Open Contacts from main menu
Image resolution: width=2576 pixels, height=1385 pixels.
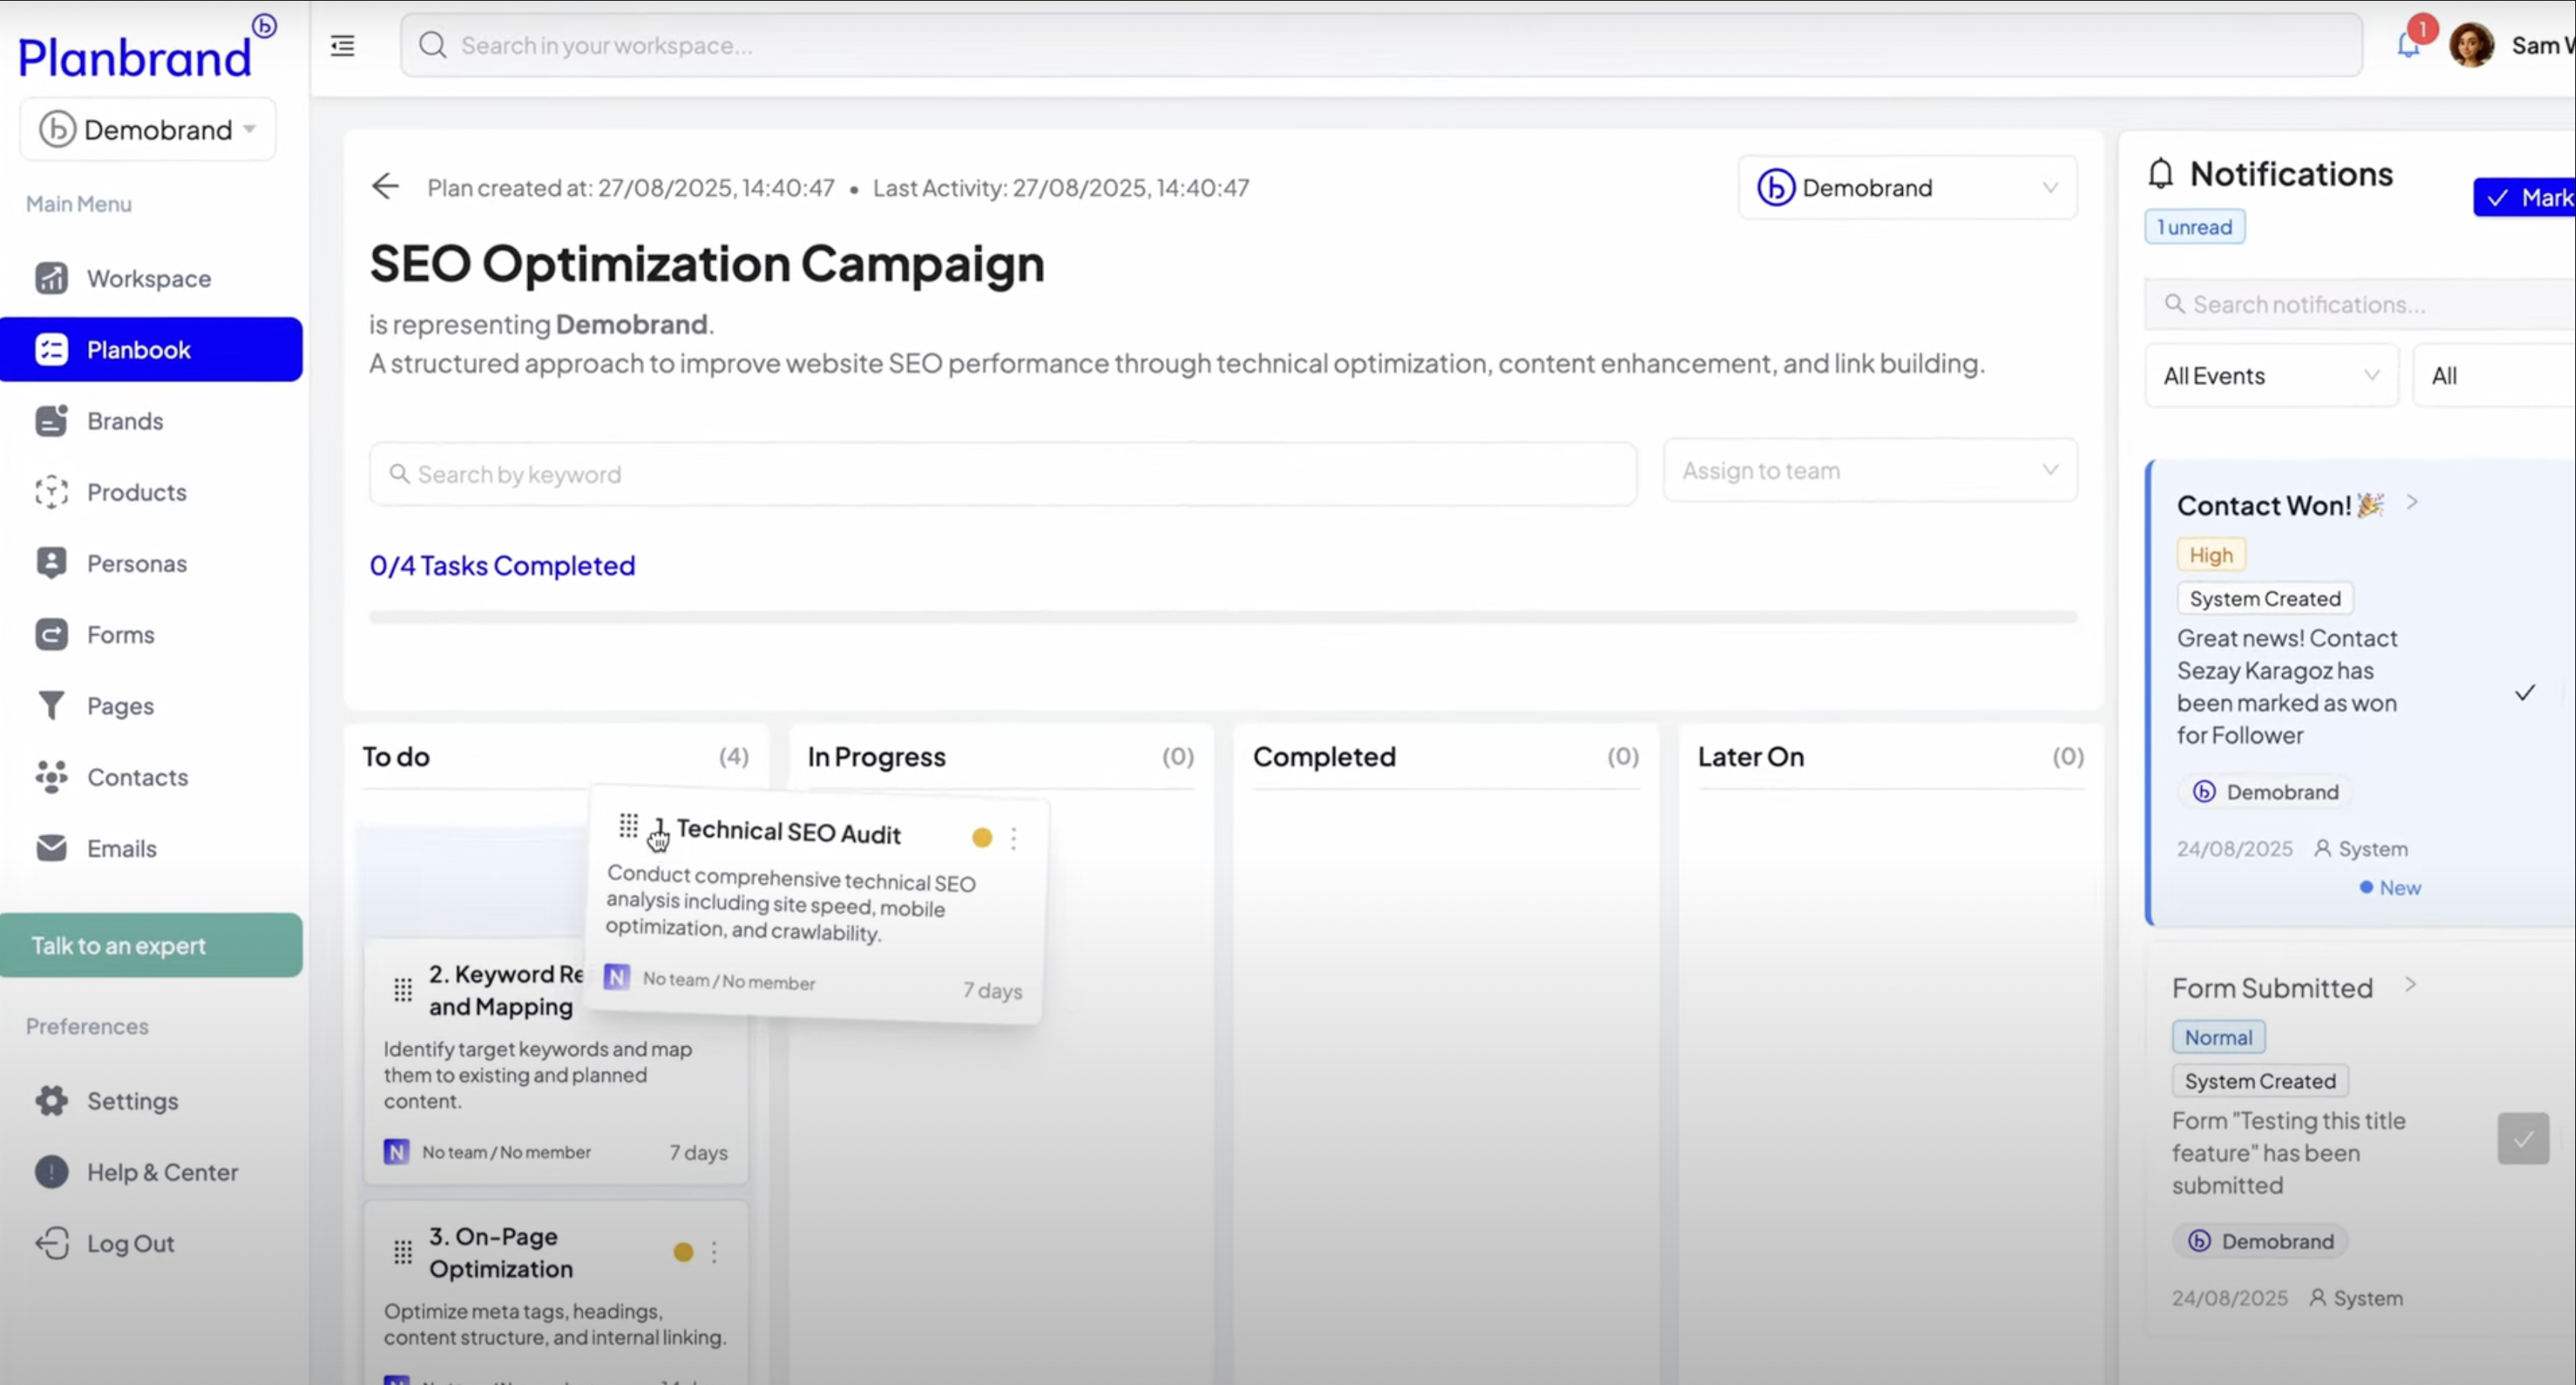click(x=136, y=777)
